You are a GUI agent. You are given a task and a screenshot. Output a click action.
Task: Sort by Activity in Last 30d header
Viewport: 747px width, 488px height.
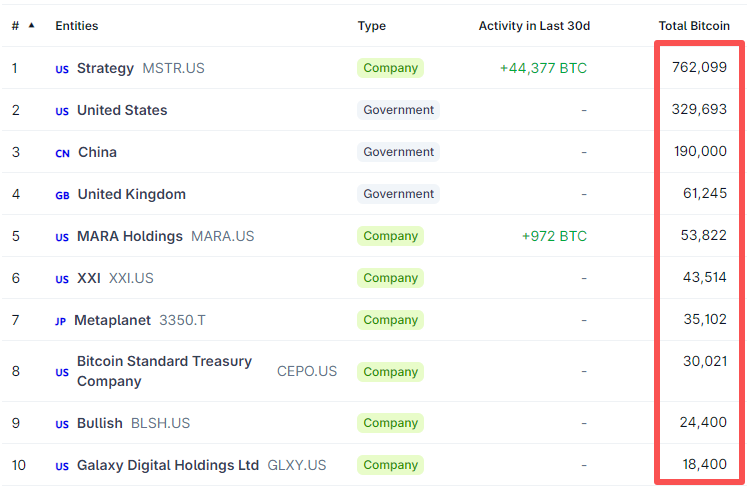click(533, 26)
